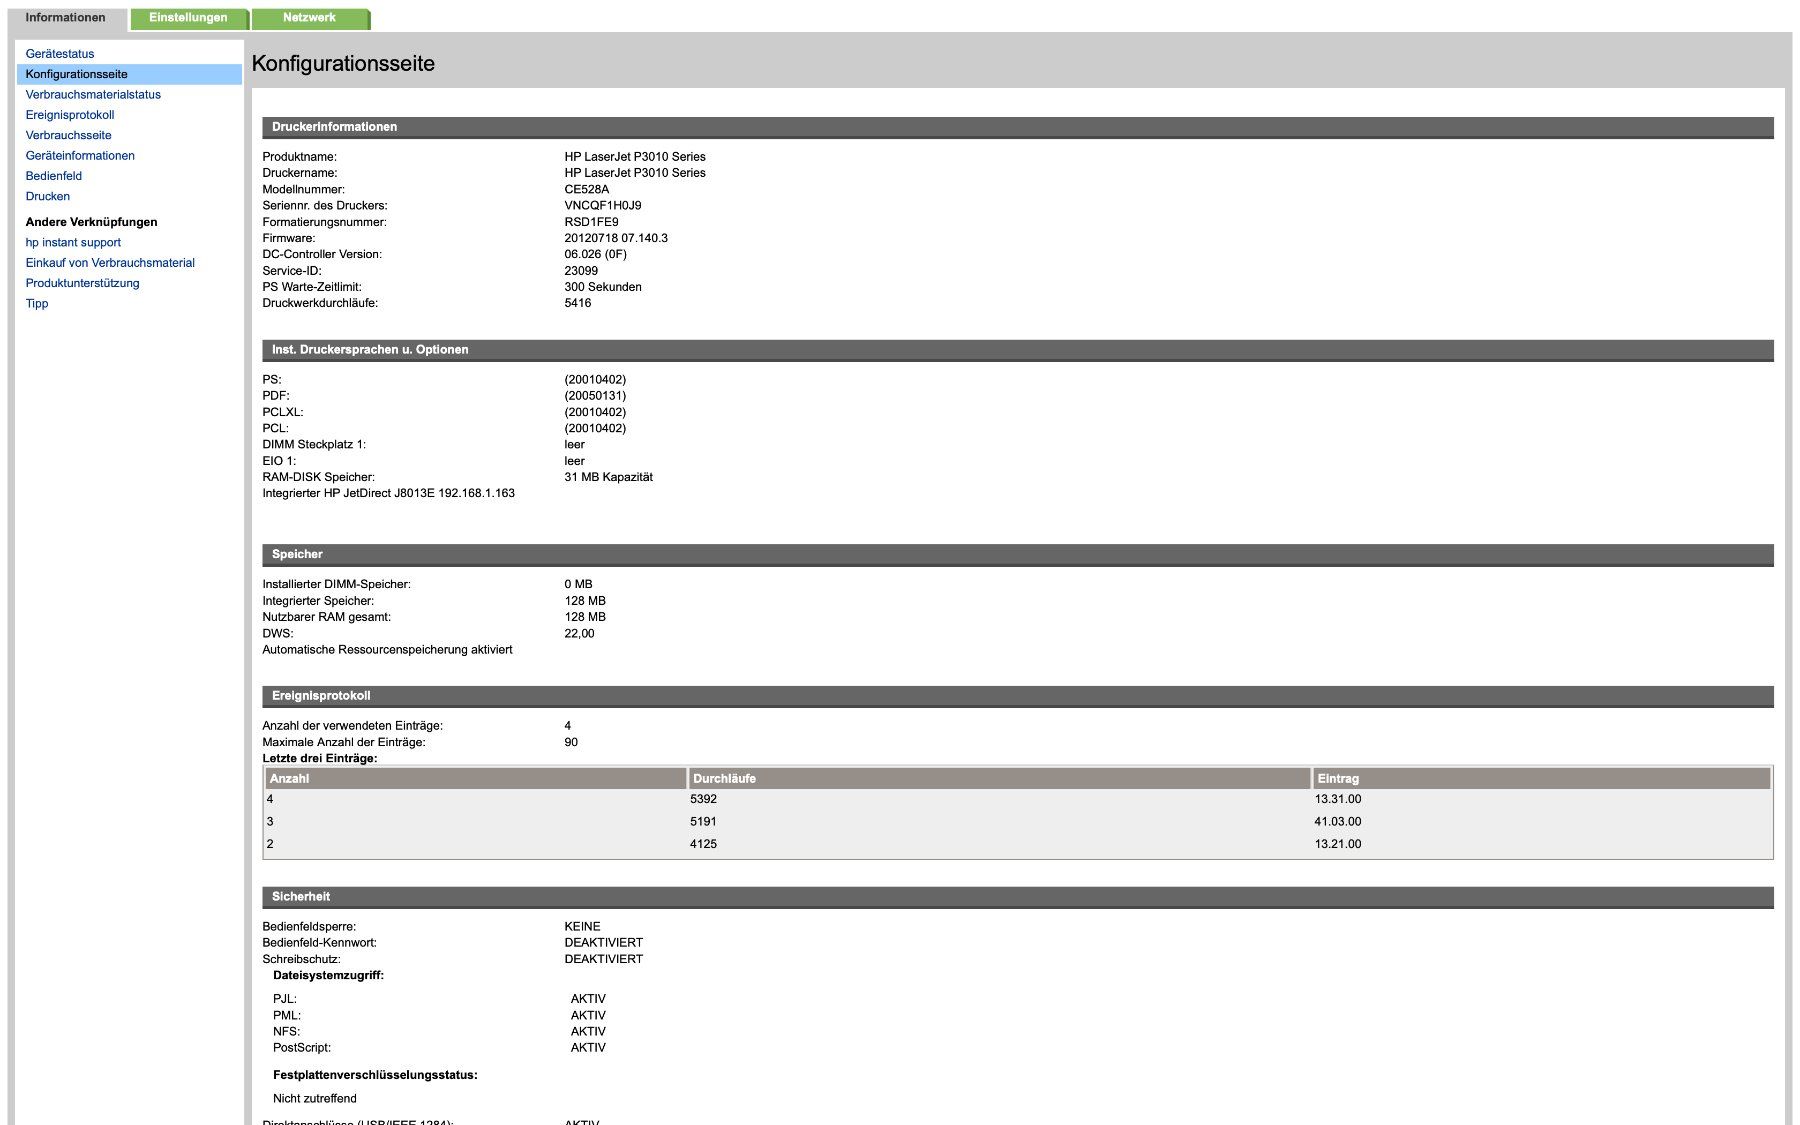Click DWS value 22,00

coord(579,633)
